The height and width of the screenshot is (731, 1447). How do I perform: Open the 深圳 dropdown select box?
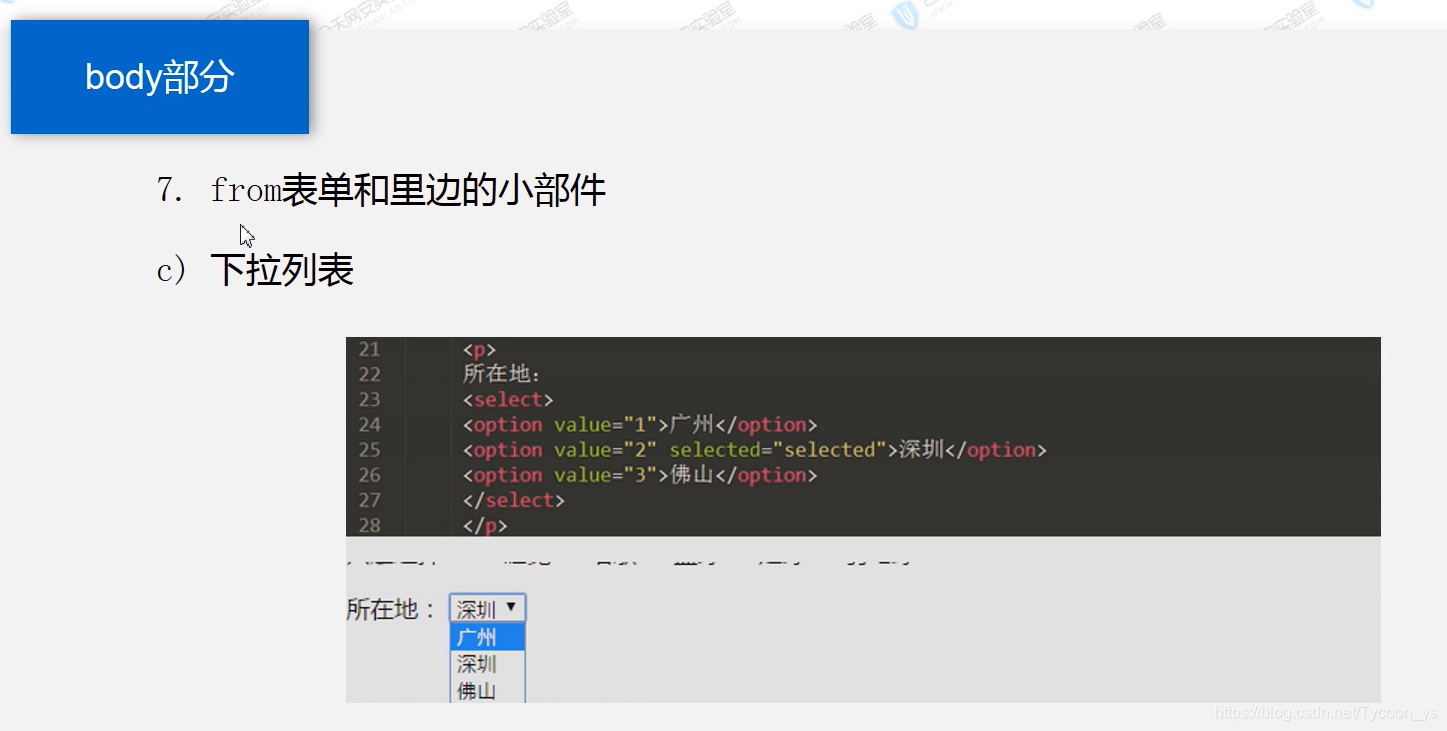click(487, 608)
